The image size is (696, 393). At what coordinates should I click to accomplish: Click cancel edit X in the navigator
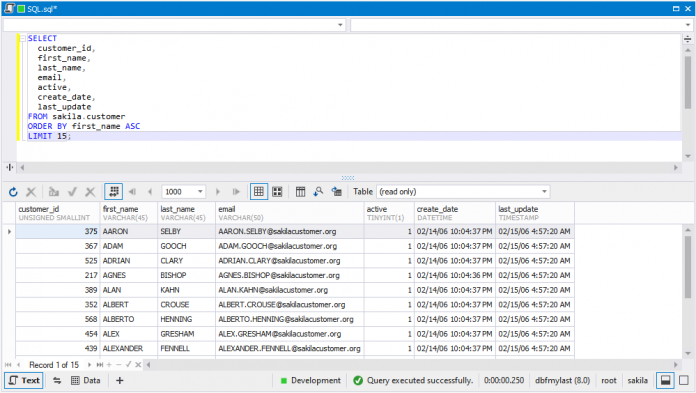(138, 365)
